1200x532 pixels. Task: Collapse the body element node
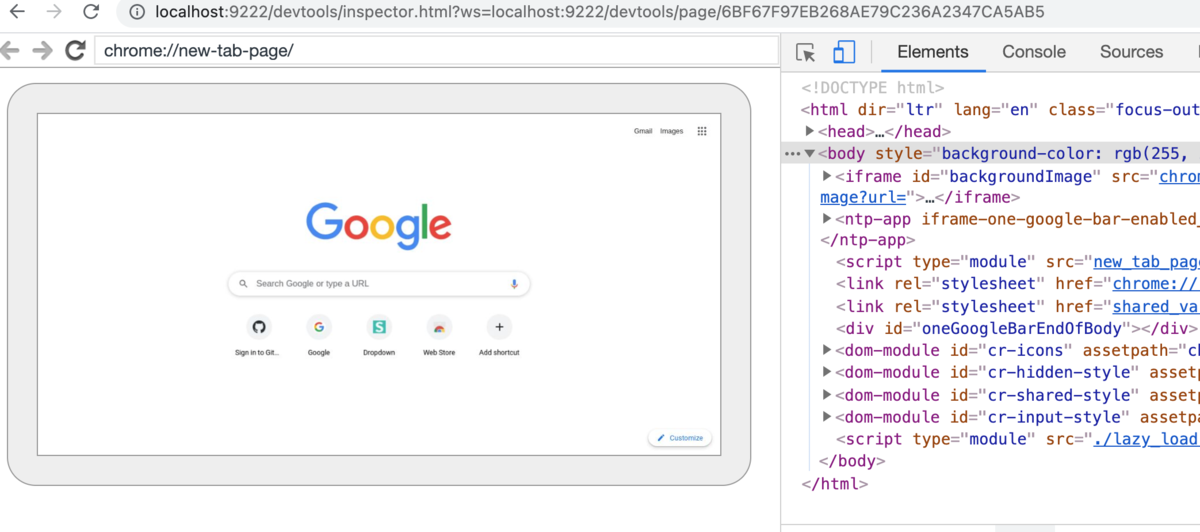tap(810, 154)
